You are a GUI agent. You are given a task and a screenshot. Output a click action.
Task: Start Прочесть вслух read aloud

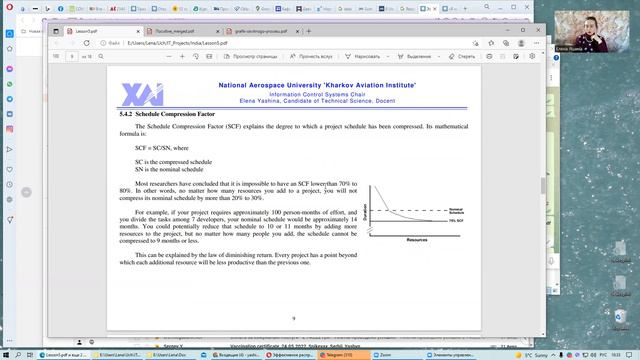pos(311,56)
